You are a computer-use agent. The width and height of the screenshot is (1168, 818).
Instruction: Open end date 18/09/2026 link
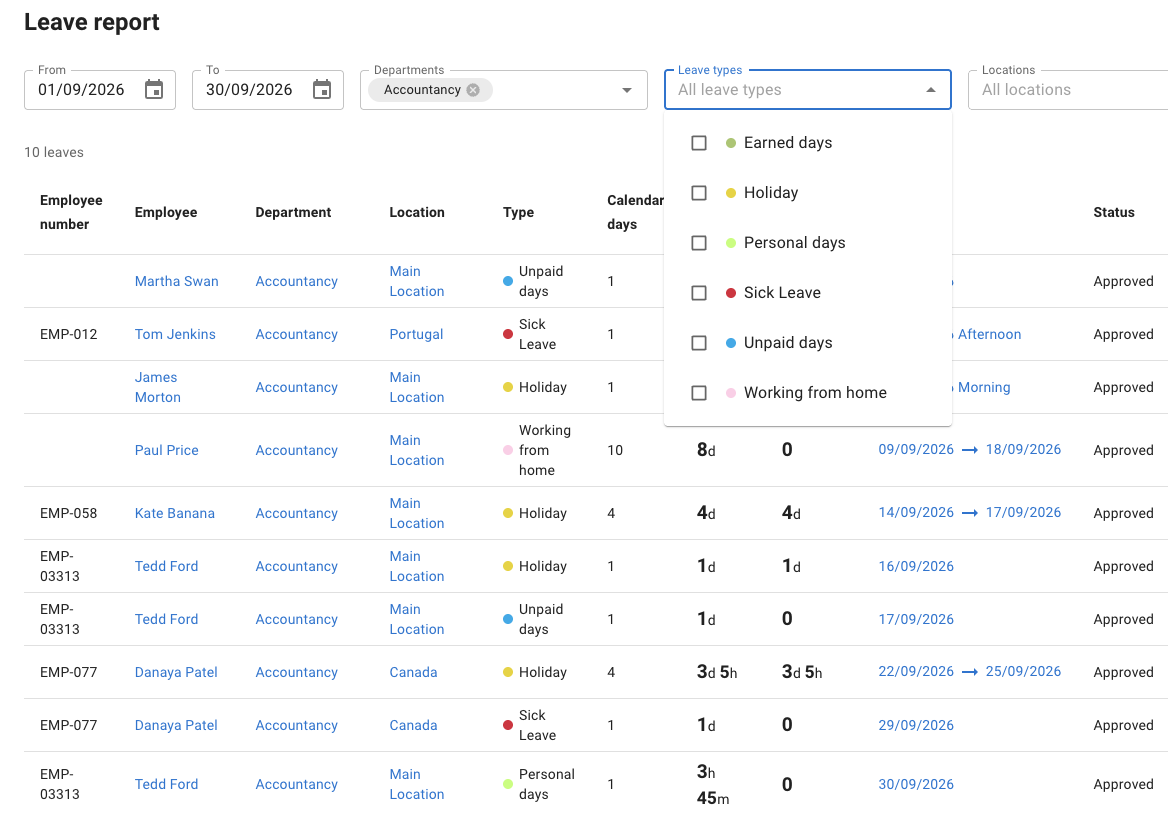tap(1023, 449)
